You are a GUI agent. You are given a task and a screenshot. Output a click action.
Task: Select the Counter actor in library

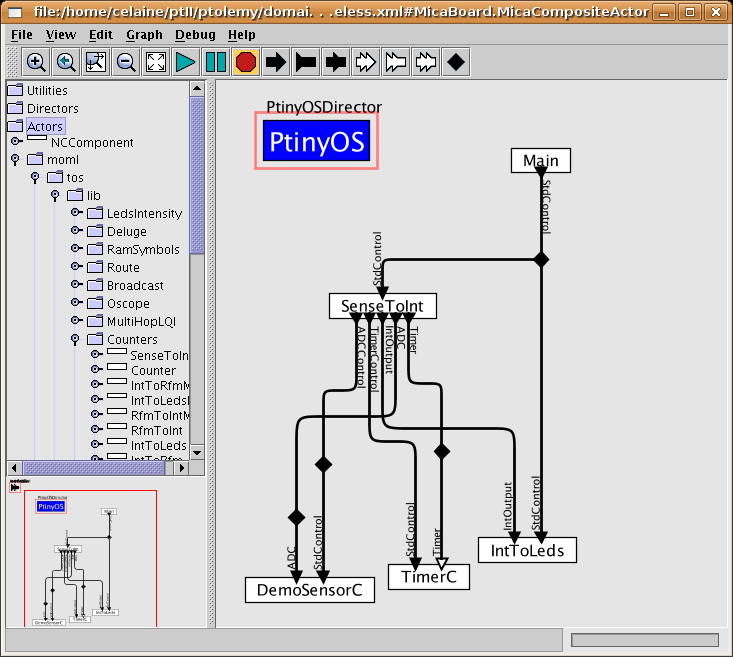tap(153, 370)
